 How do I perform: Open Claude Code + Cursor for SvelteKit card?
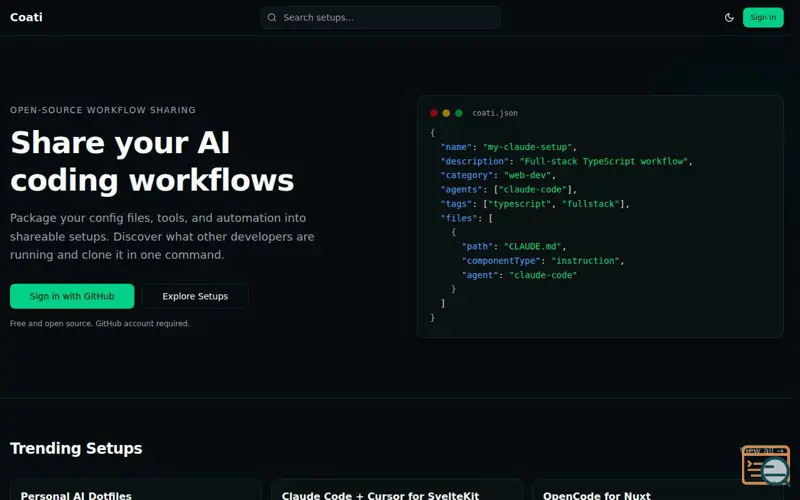click(x=396, y=490)
